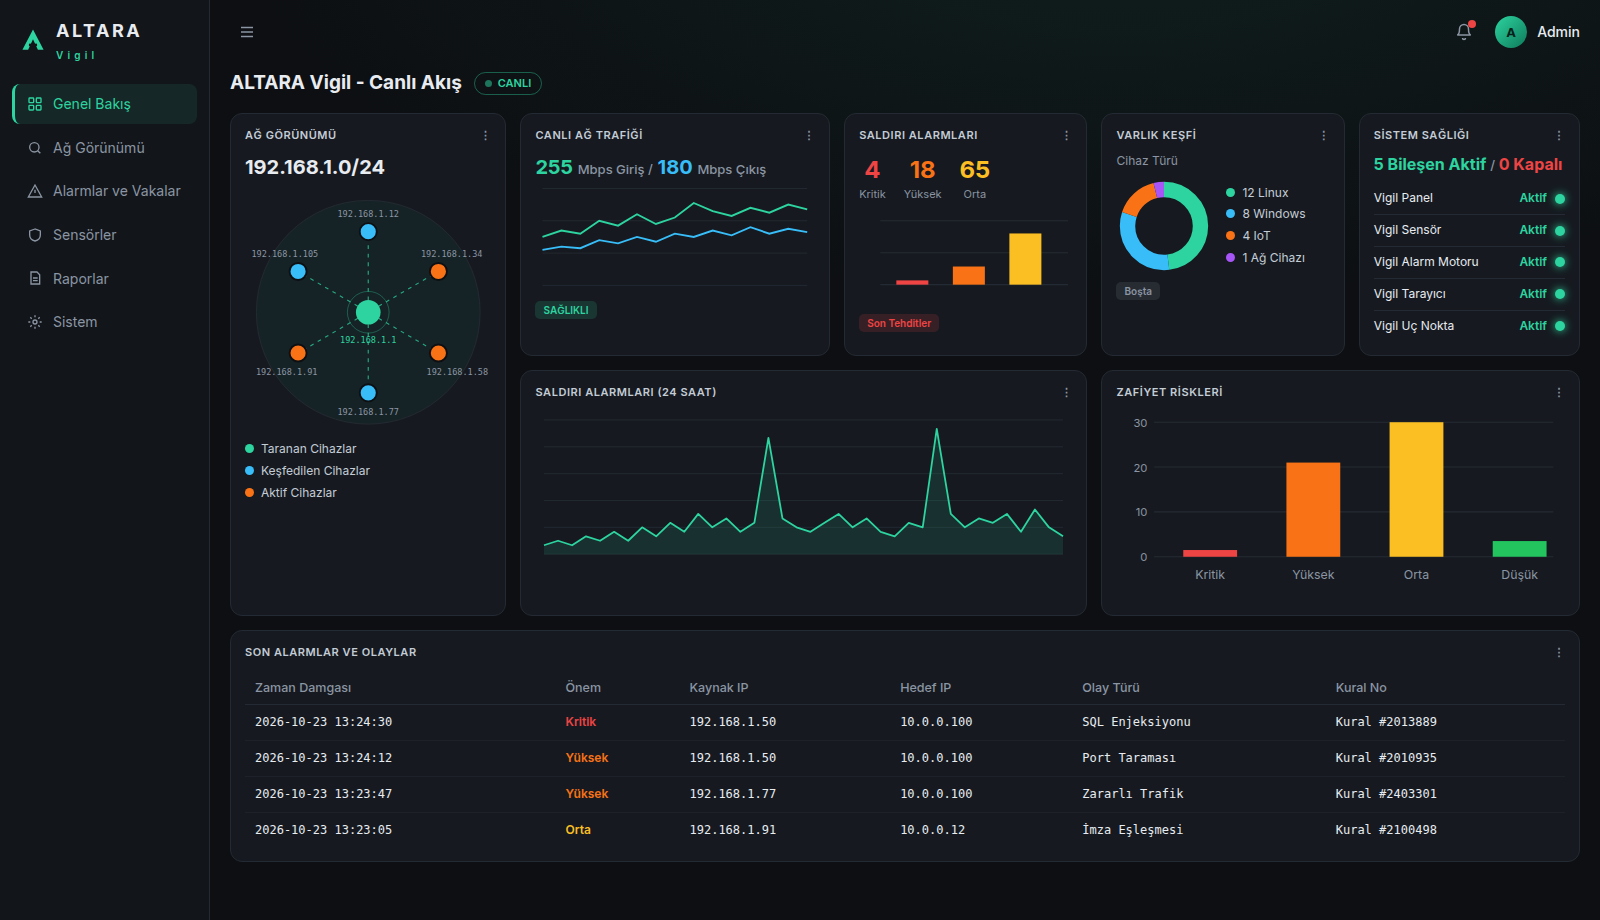Click the yellow Orta bar in Zafiyet Riskleri
The image size is (1600, 920).
(x=1416, y=489)
